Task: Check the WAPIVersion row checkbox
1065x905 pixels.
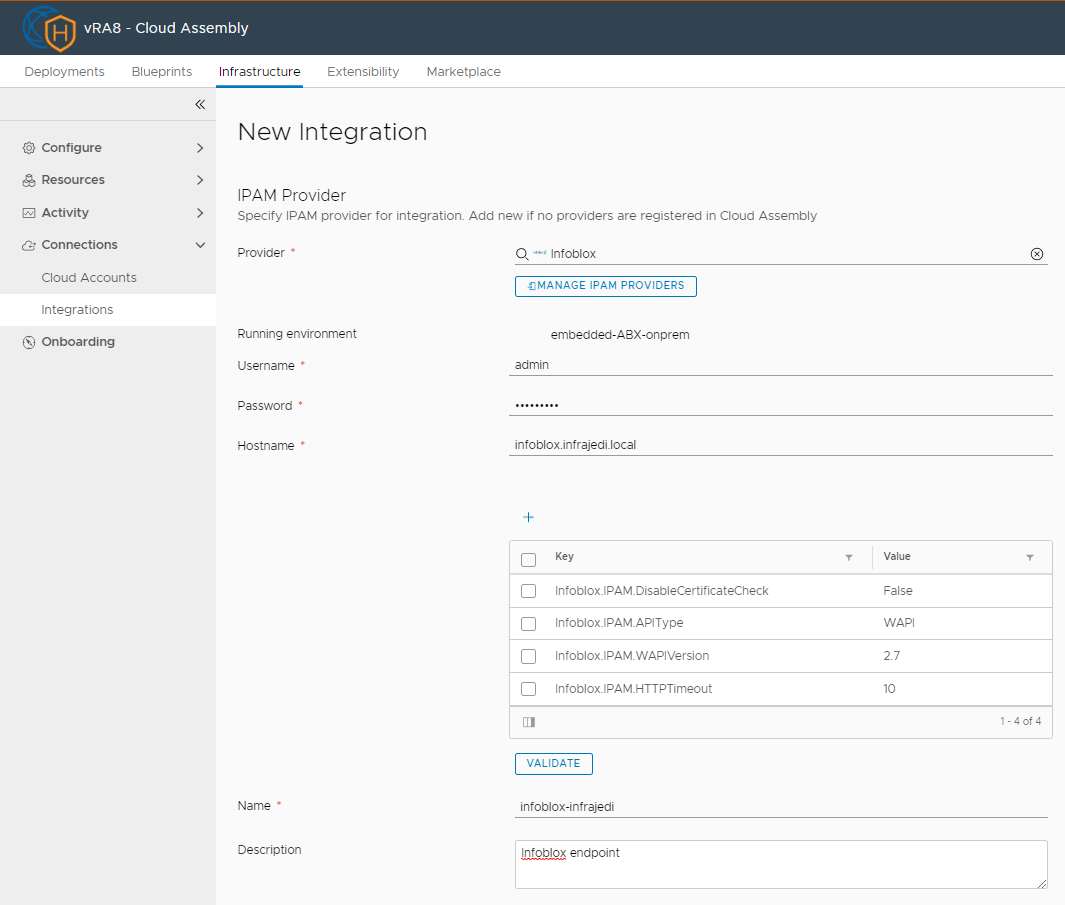Action: 528,656
